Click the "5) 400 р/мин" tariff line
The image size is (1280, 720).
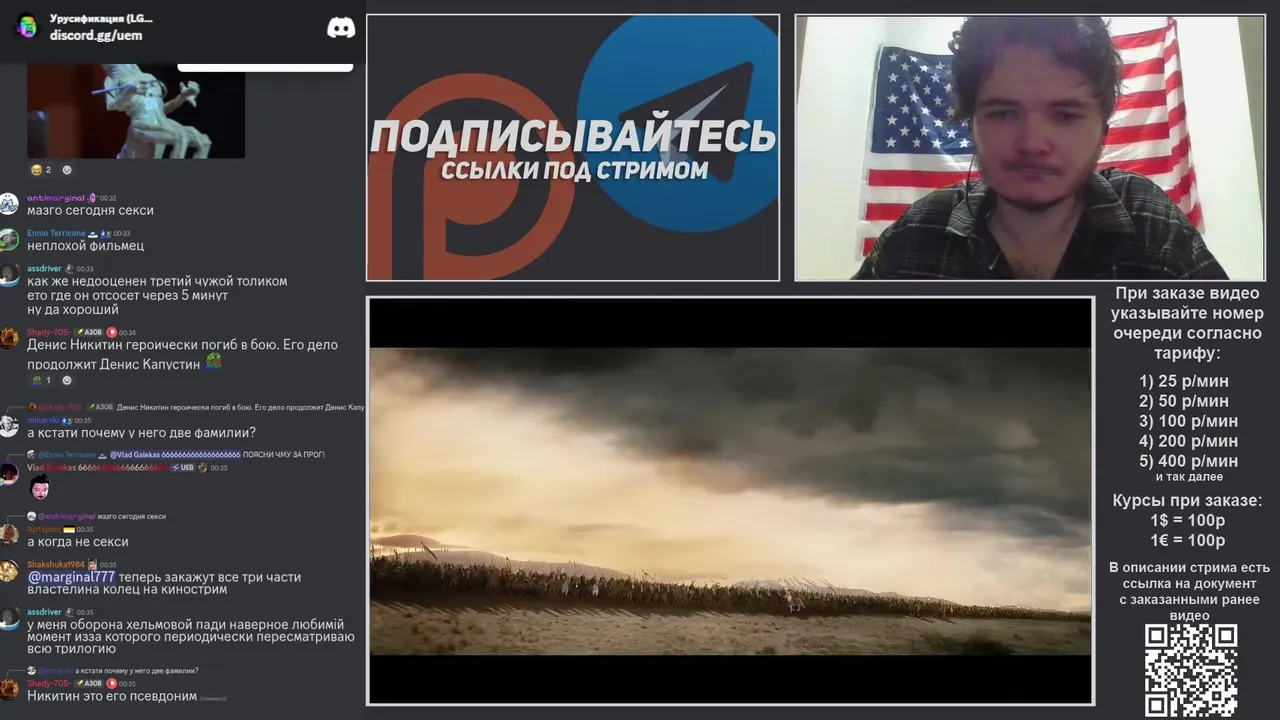1188,461
